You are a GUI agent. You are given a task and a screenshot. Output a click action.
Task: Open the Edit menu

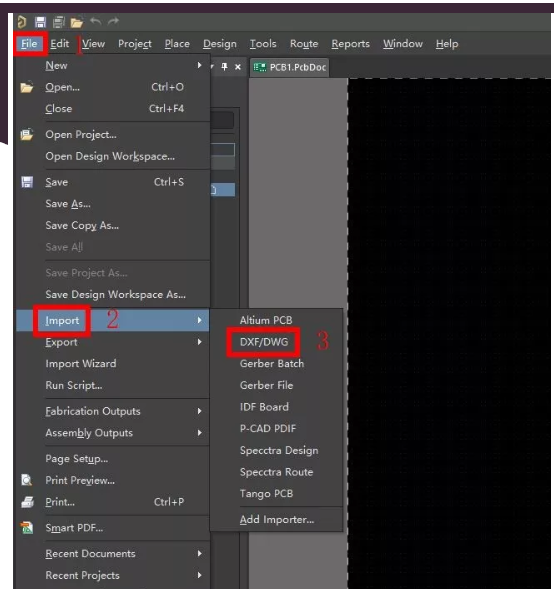[x=60, y=44]
